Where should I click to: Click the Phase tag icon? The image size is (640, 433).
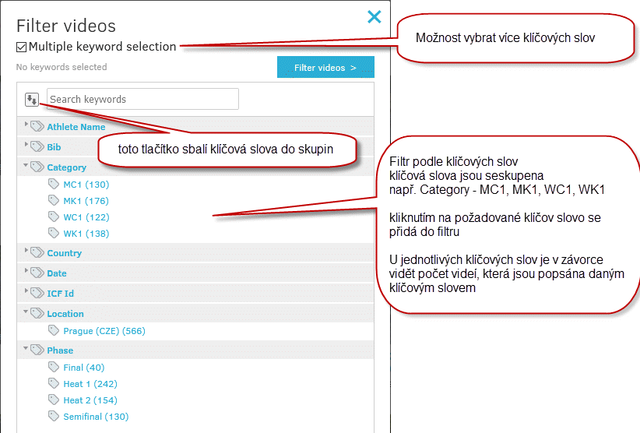point(37,350)
